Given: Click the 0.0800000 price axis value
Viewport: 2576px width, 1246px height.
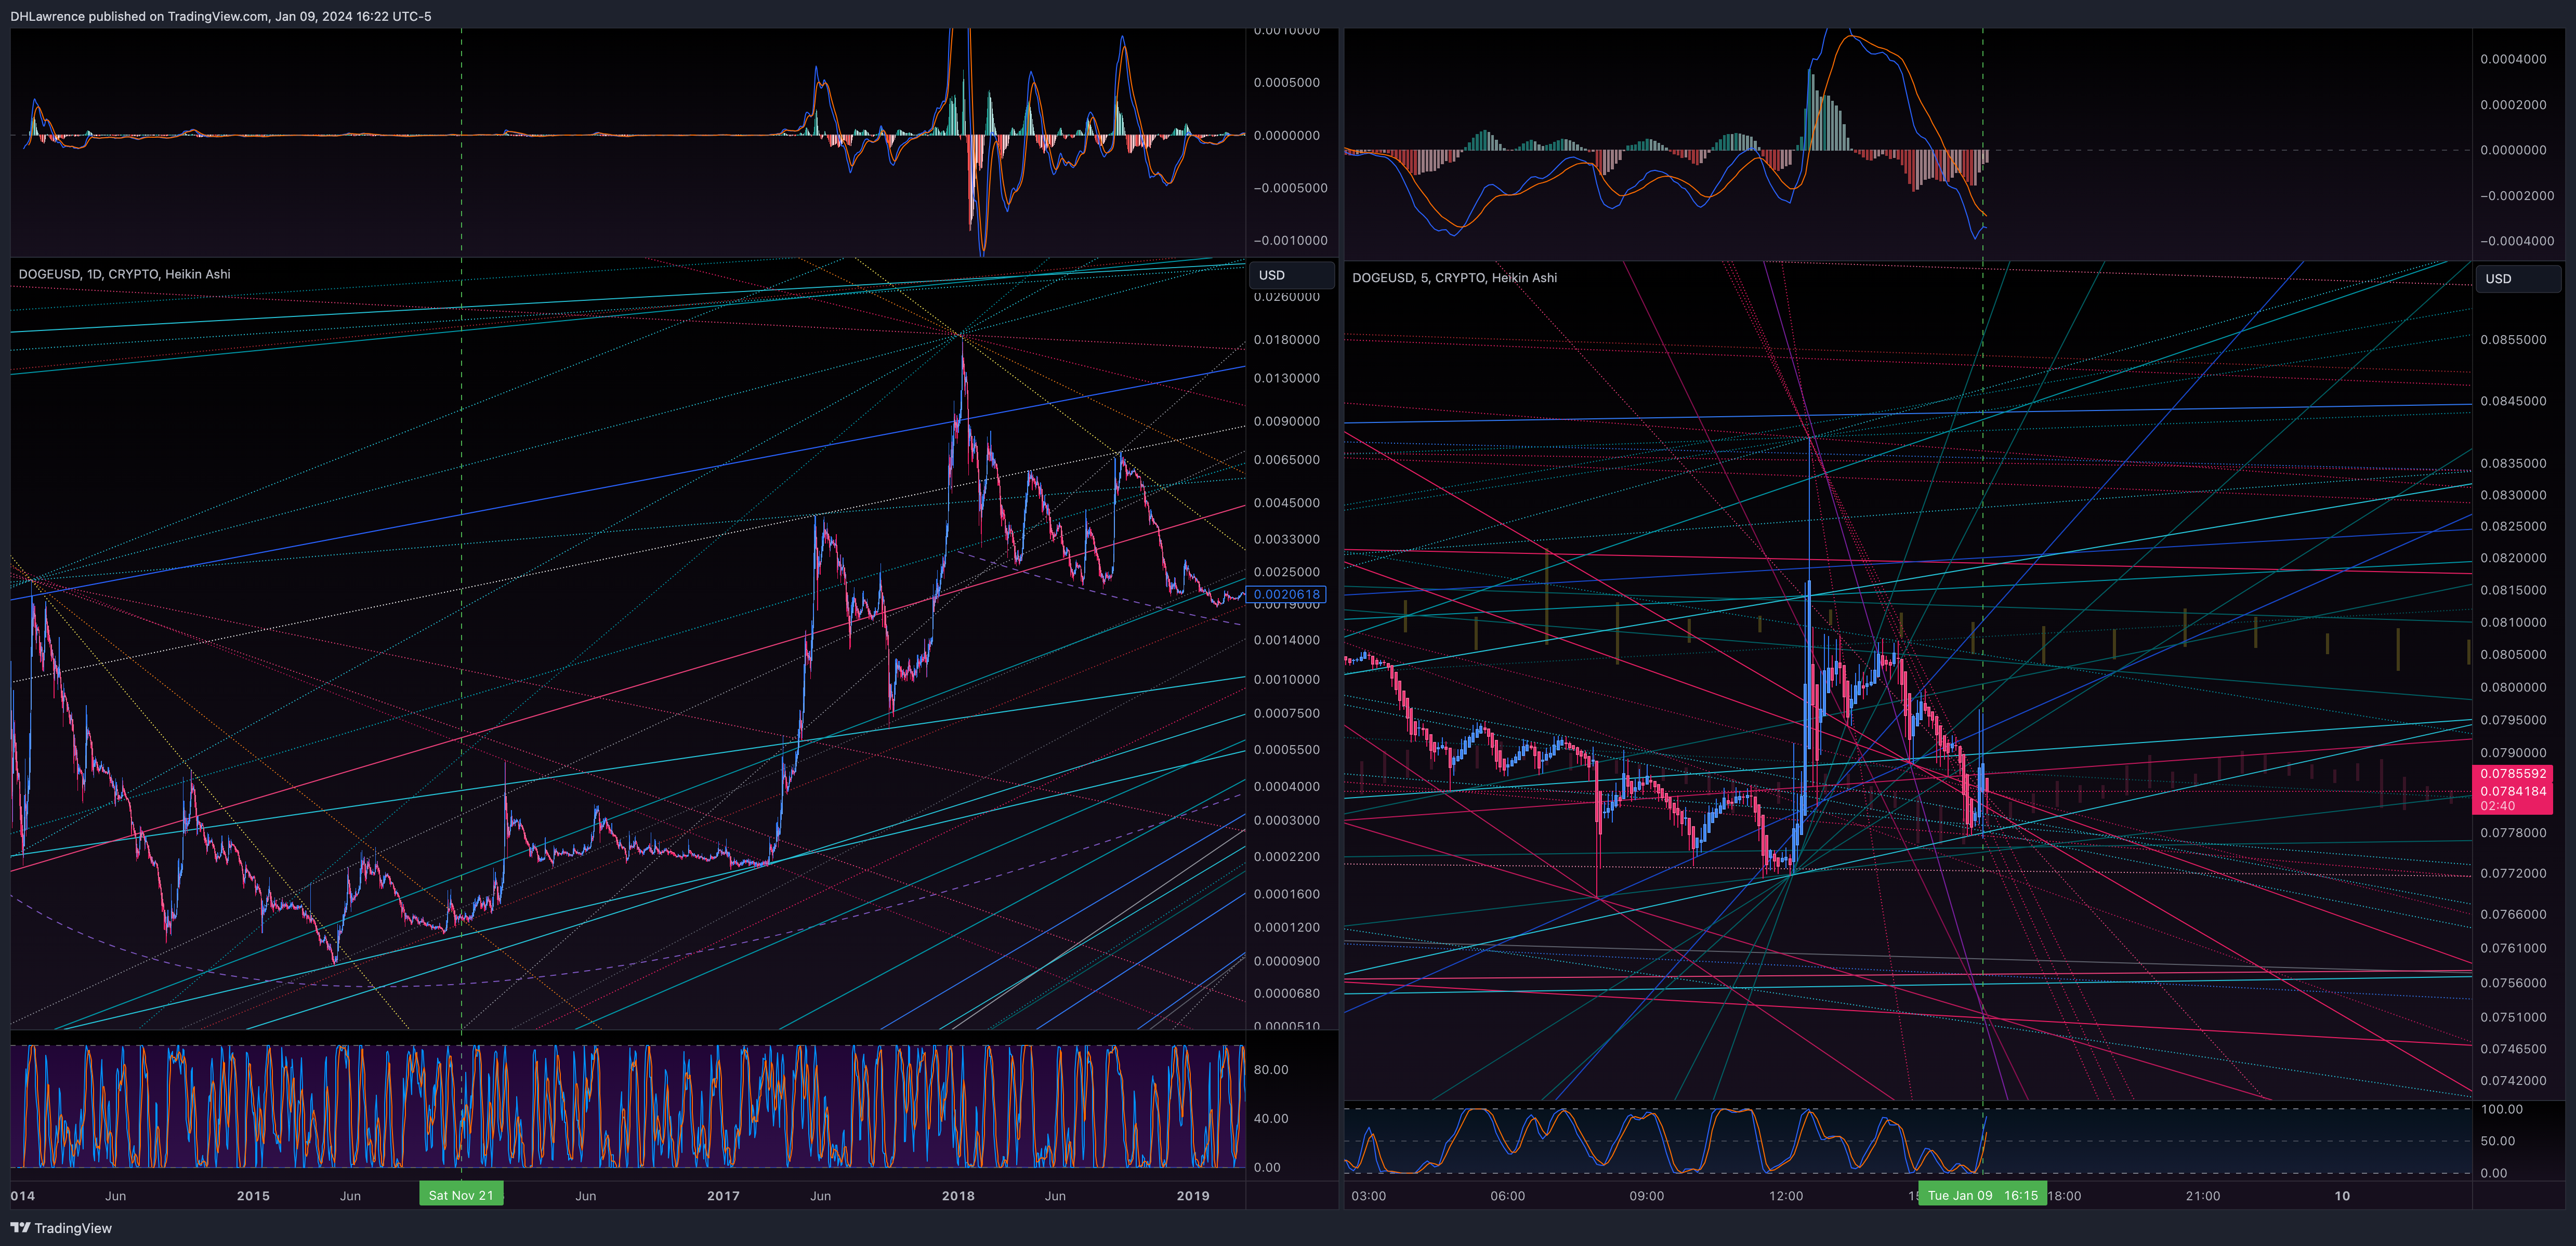Looking at the screenshot, I should pyautogui.click(x=2513, y=688).
